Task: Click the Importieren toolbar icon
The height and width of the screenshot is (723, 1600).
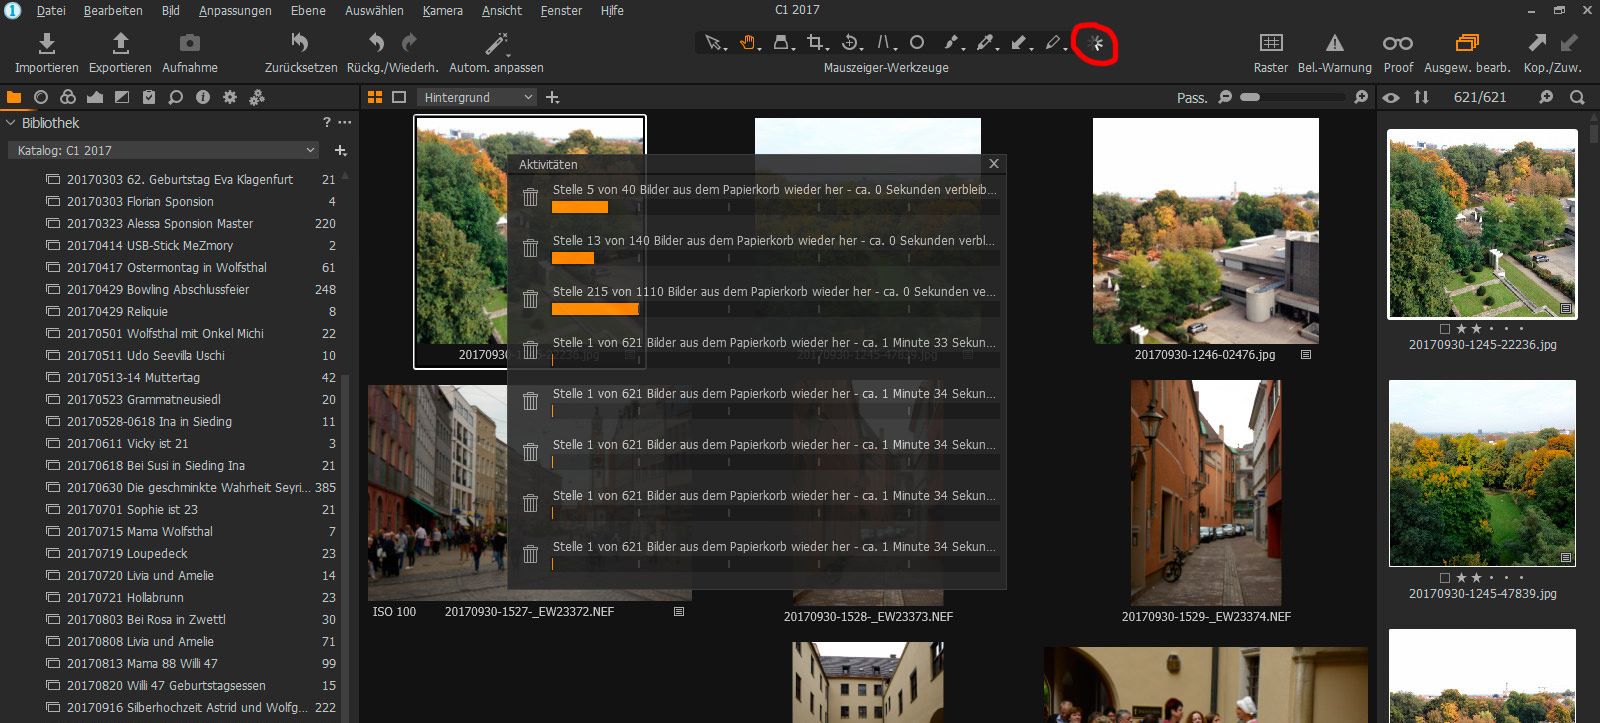Action: (46, 43)
